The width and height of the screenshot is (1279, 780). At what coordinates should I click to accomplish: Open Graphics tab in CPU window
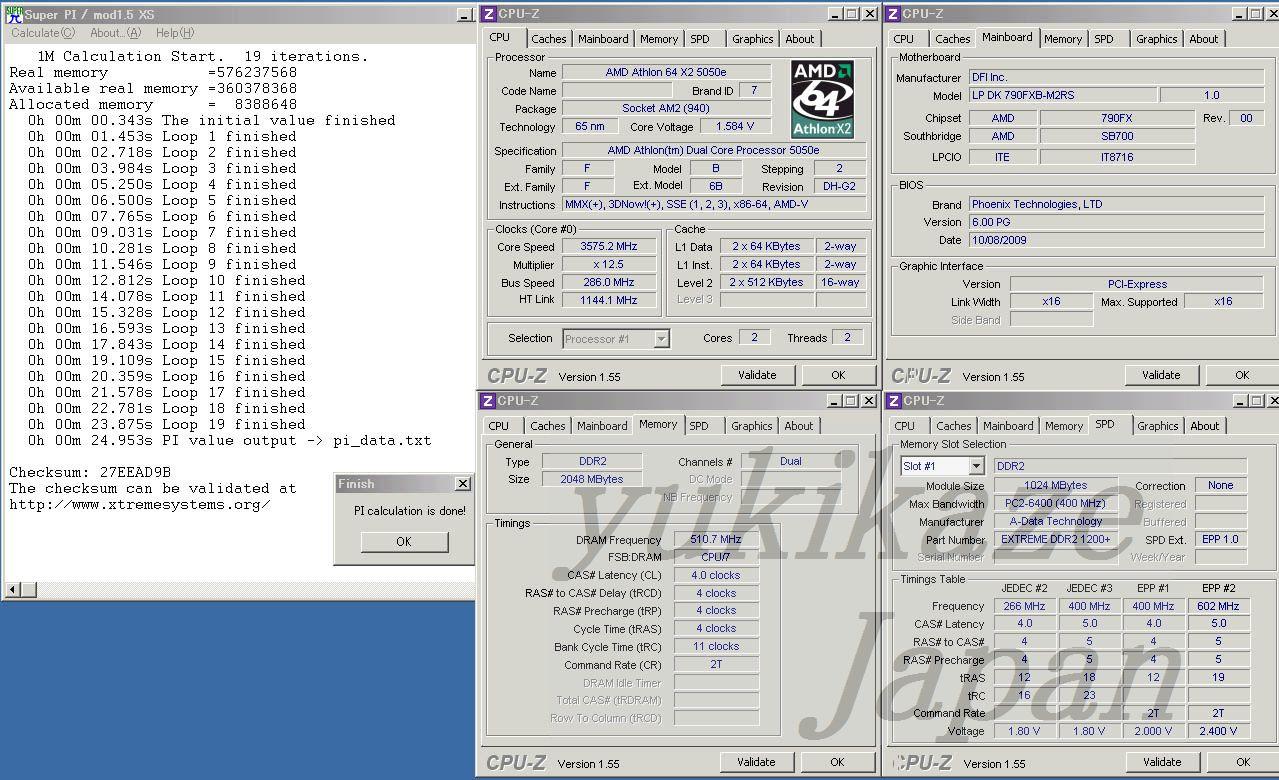(753, 39)
